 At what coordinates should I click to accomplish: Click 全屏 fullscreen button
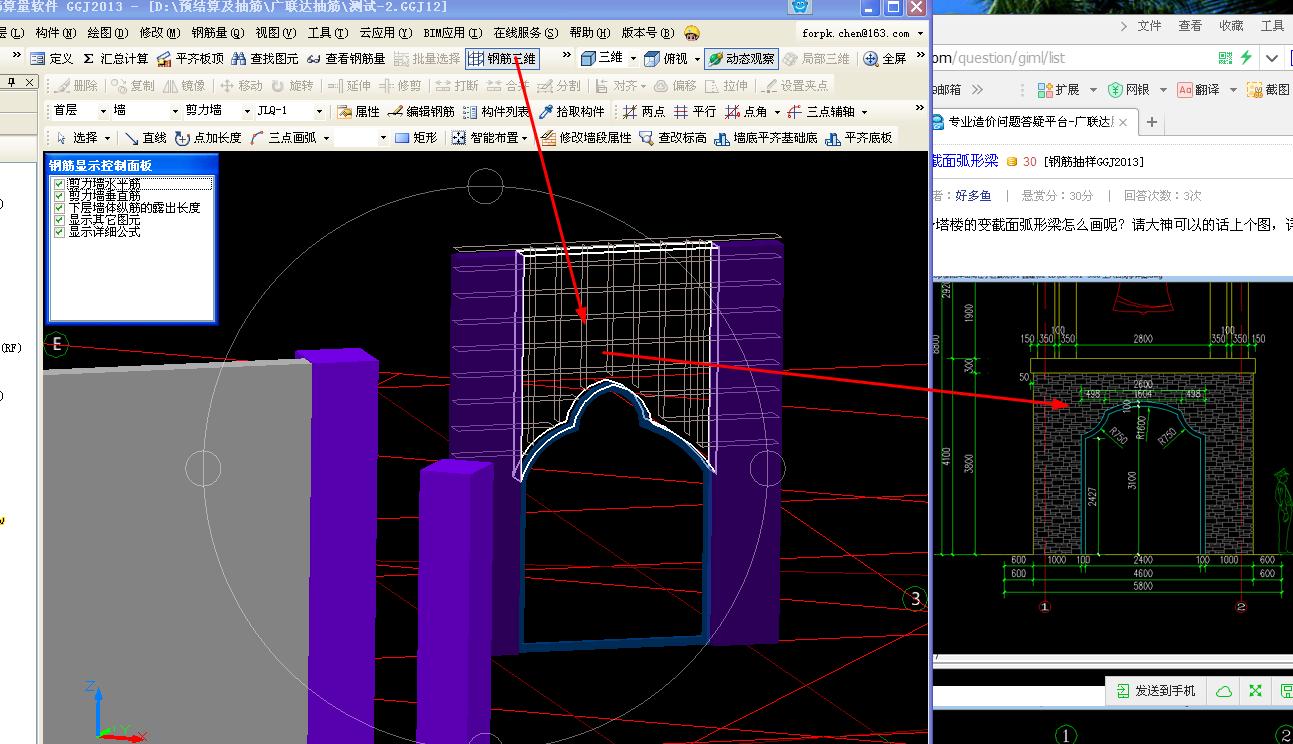[x=885, y=59]
